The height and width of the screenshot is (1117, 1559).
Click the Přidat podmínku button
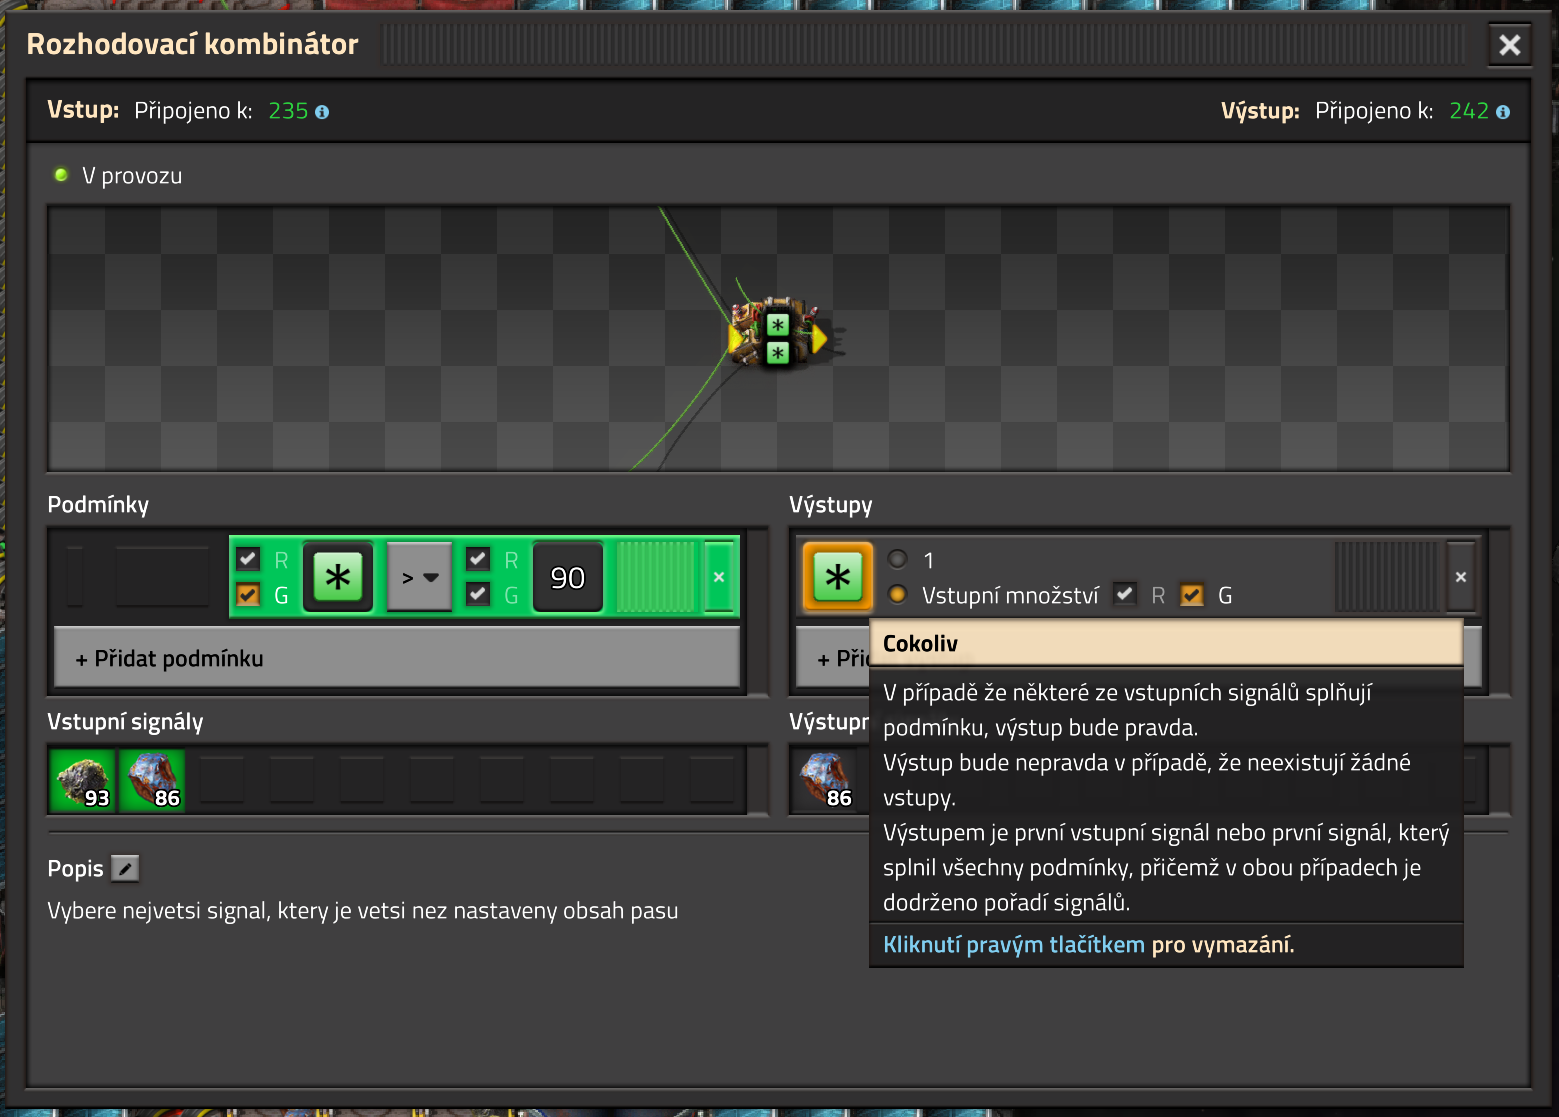(397, 658)
